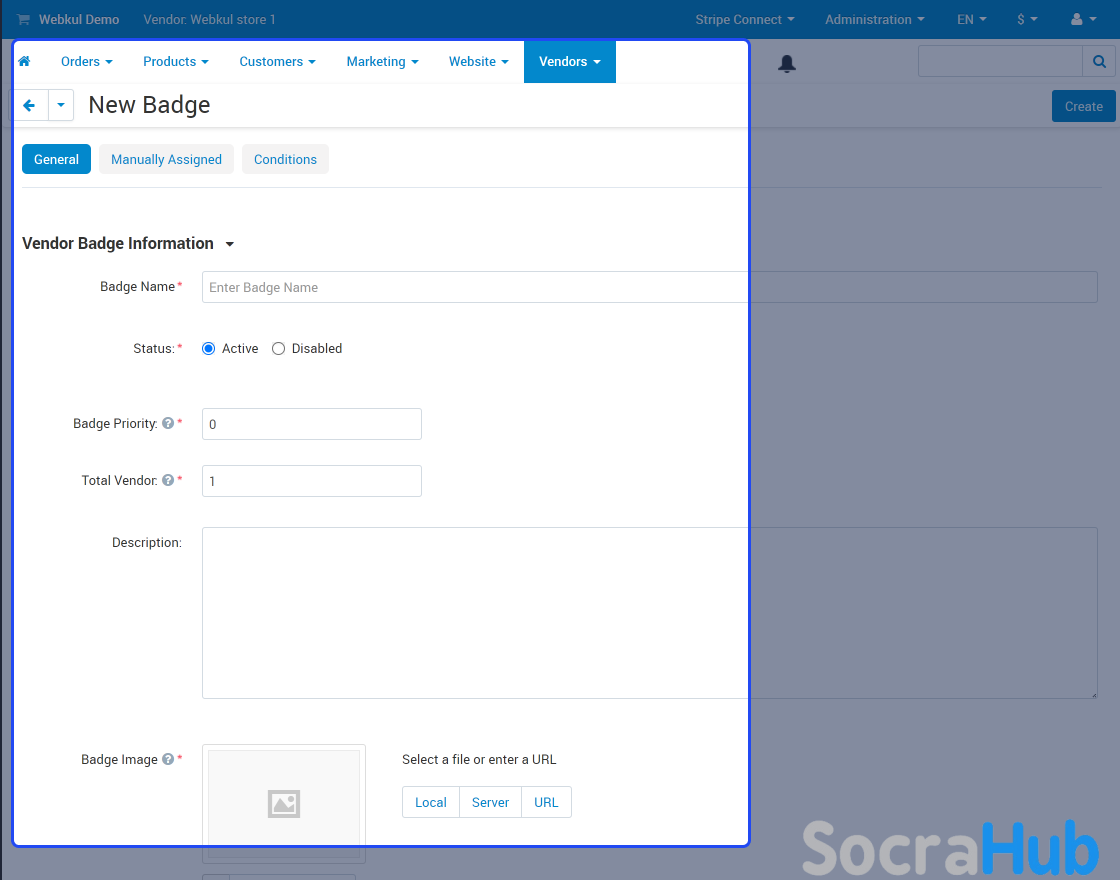This screenshot has width=1120, height=880.
Task: Click the Badge Image help icon
Action: (x=168, y=760)
